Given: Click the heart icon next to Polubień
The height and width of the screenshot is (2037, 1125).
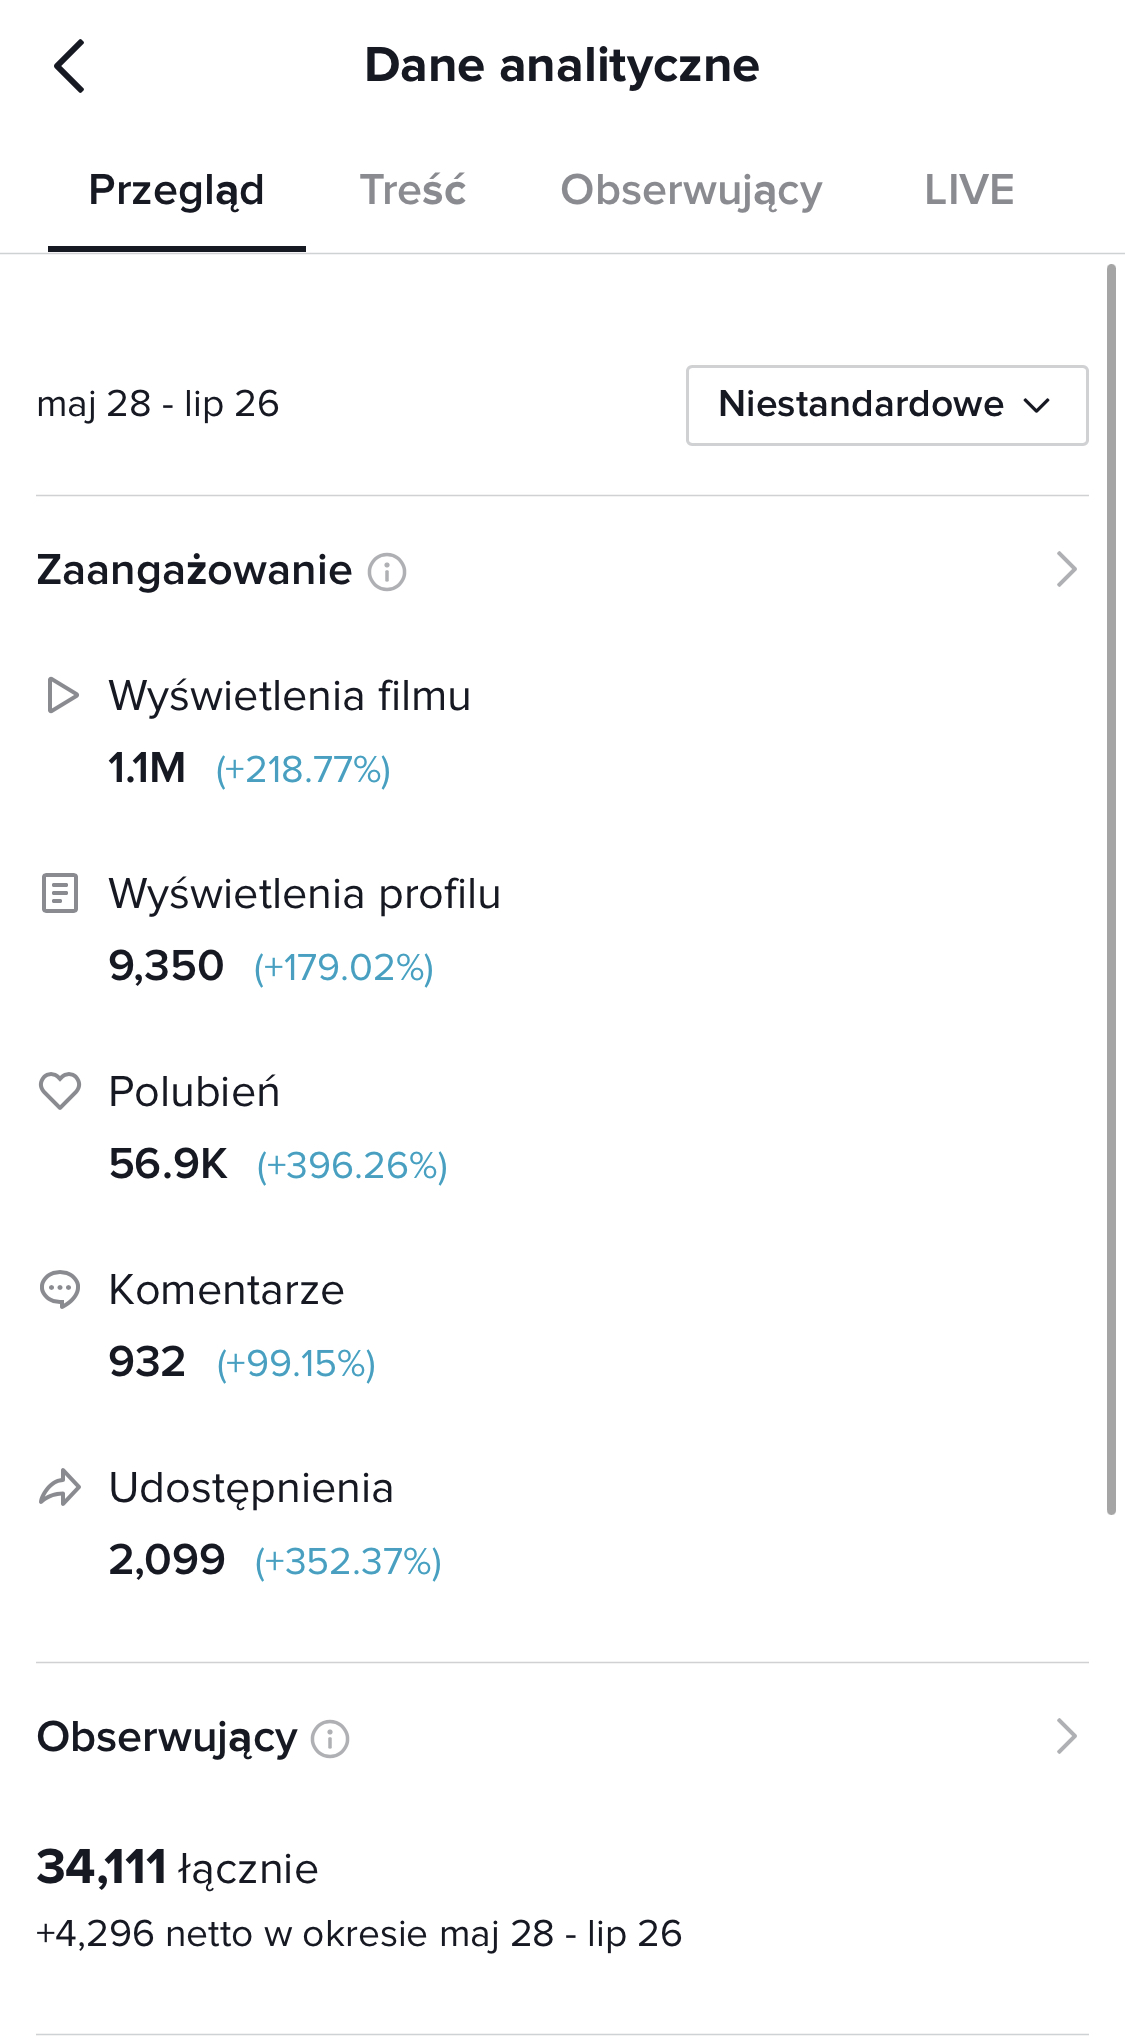Looking at the screenshot, I should click(x=60, y=1091).
